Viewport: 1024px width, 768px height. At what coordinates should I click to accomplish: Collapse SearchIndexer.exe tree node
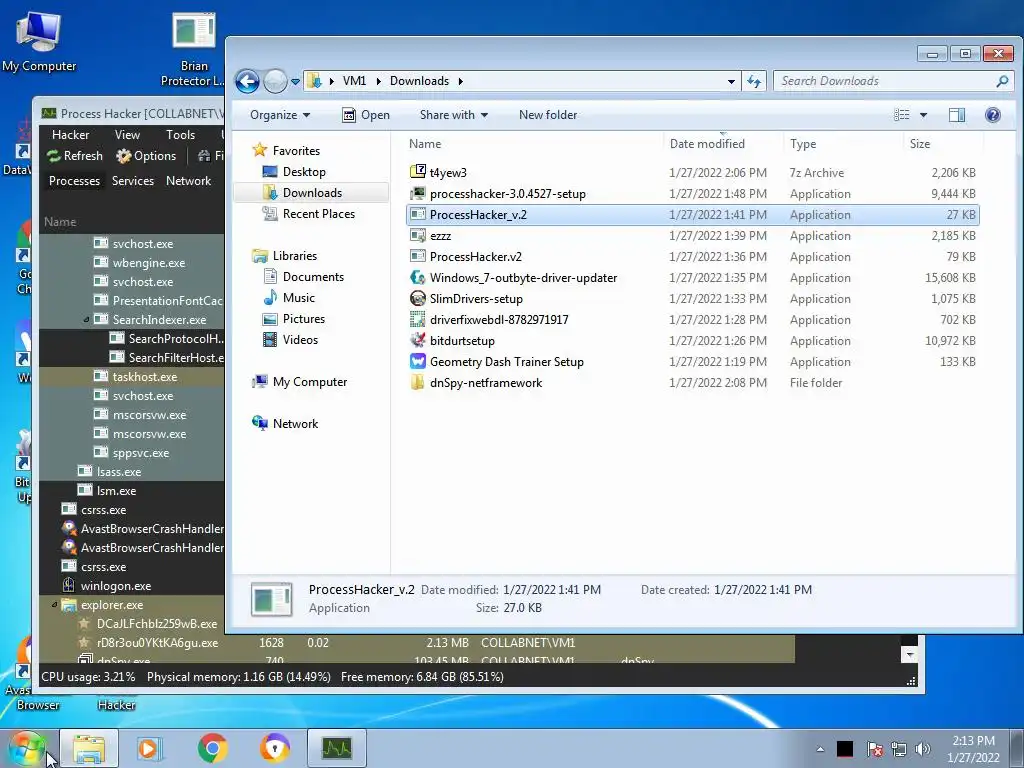tap(86, 320)
